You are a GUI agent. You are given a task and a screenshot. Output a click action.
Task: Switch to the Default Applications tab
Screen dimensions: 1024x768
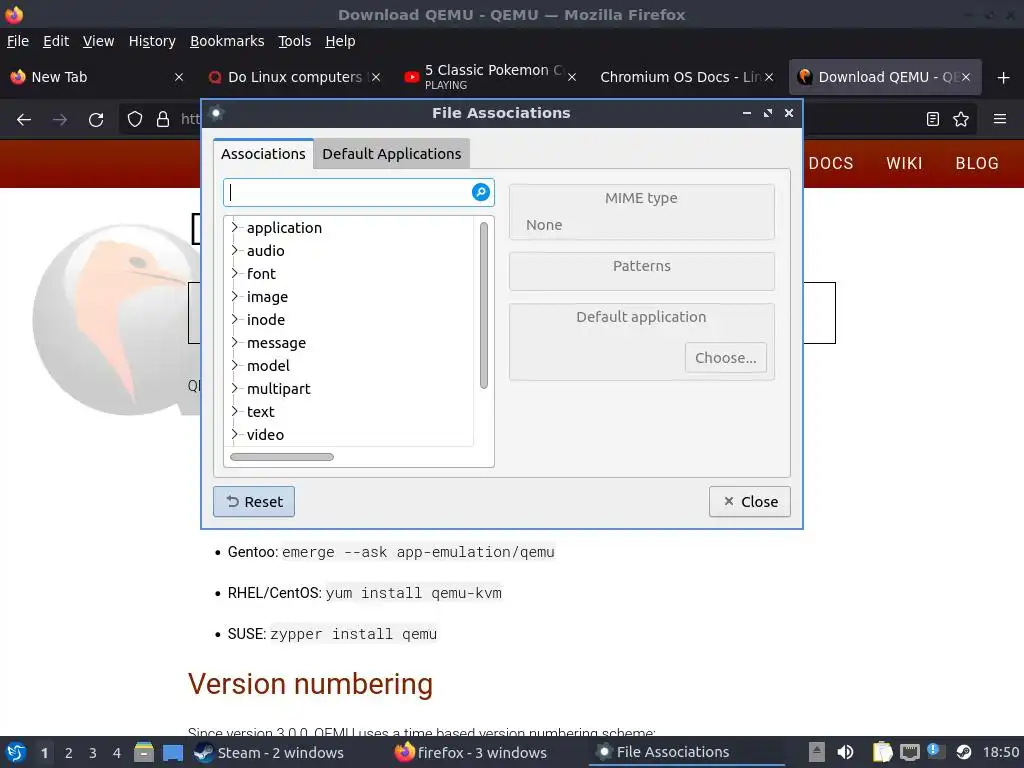(x=391, y=154)
